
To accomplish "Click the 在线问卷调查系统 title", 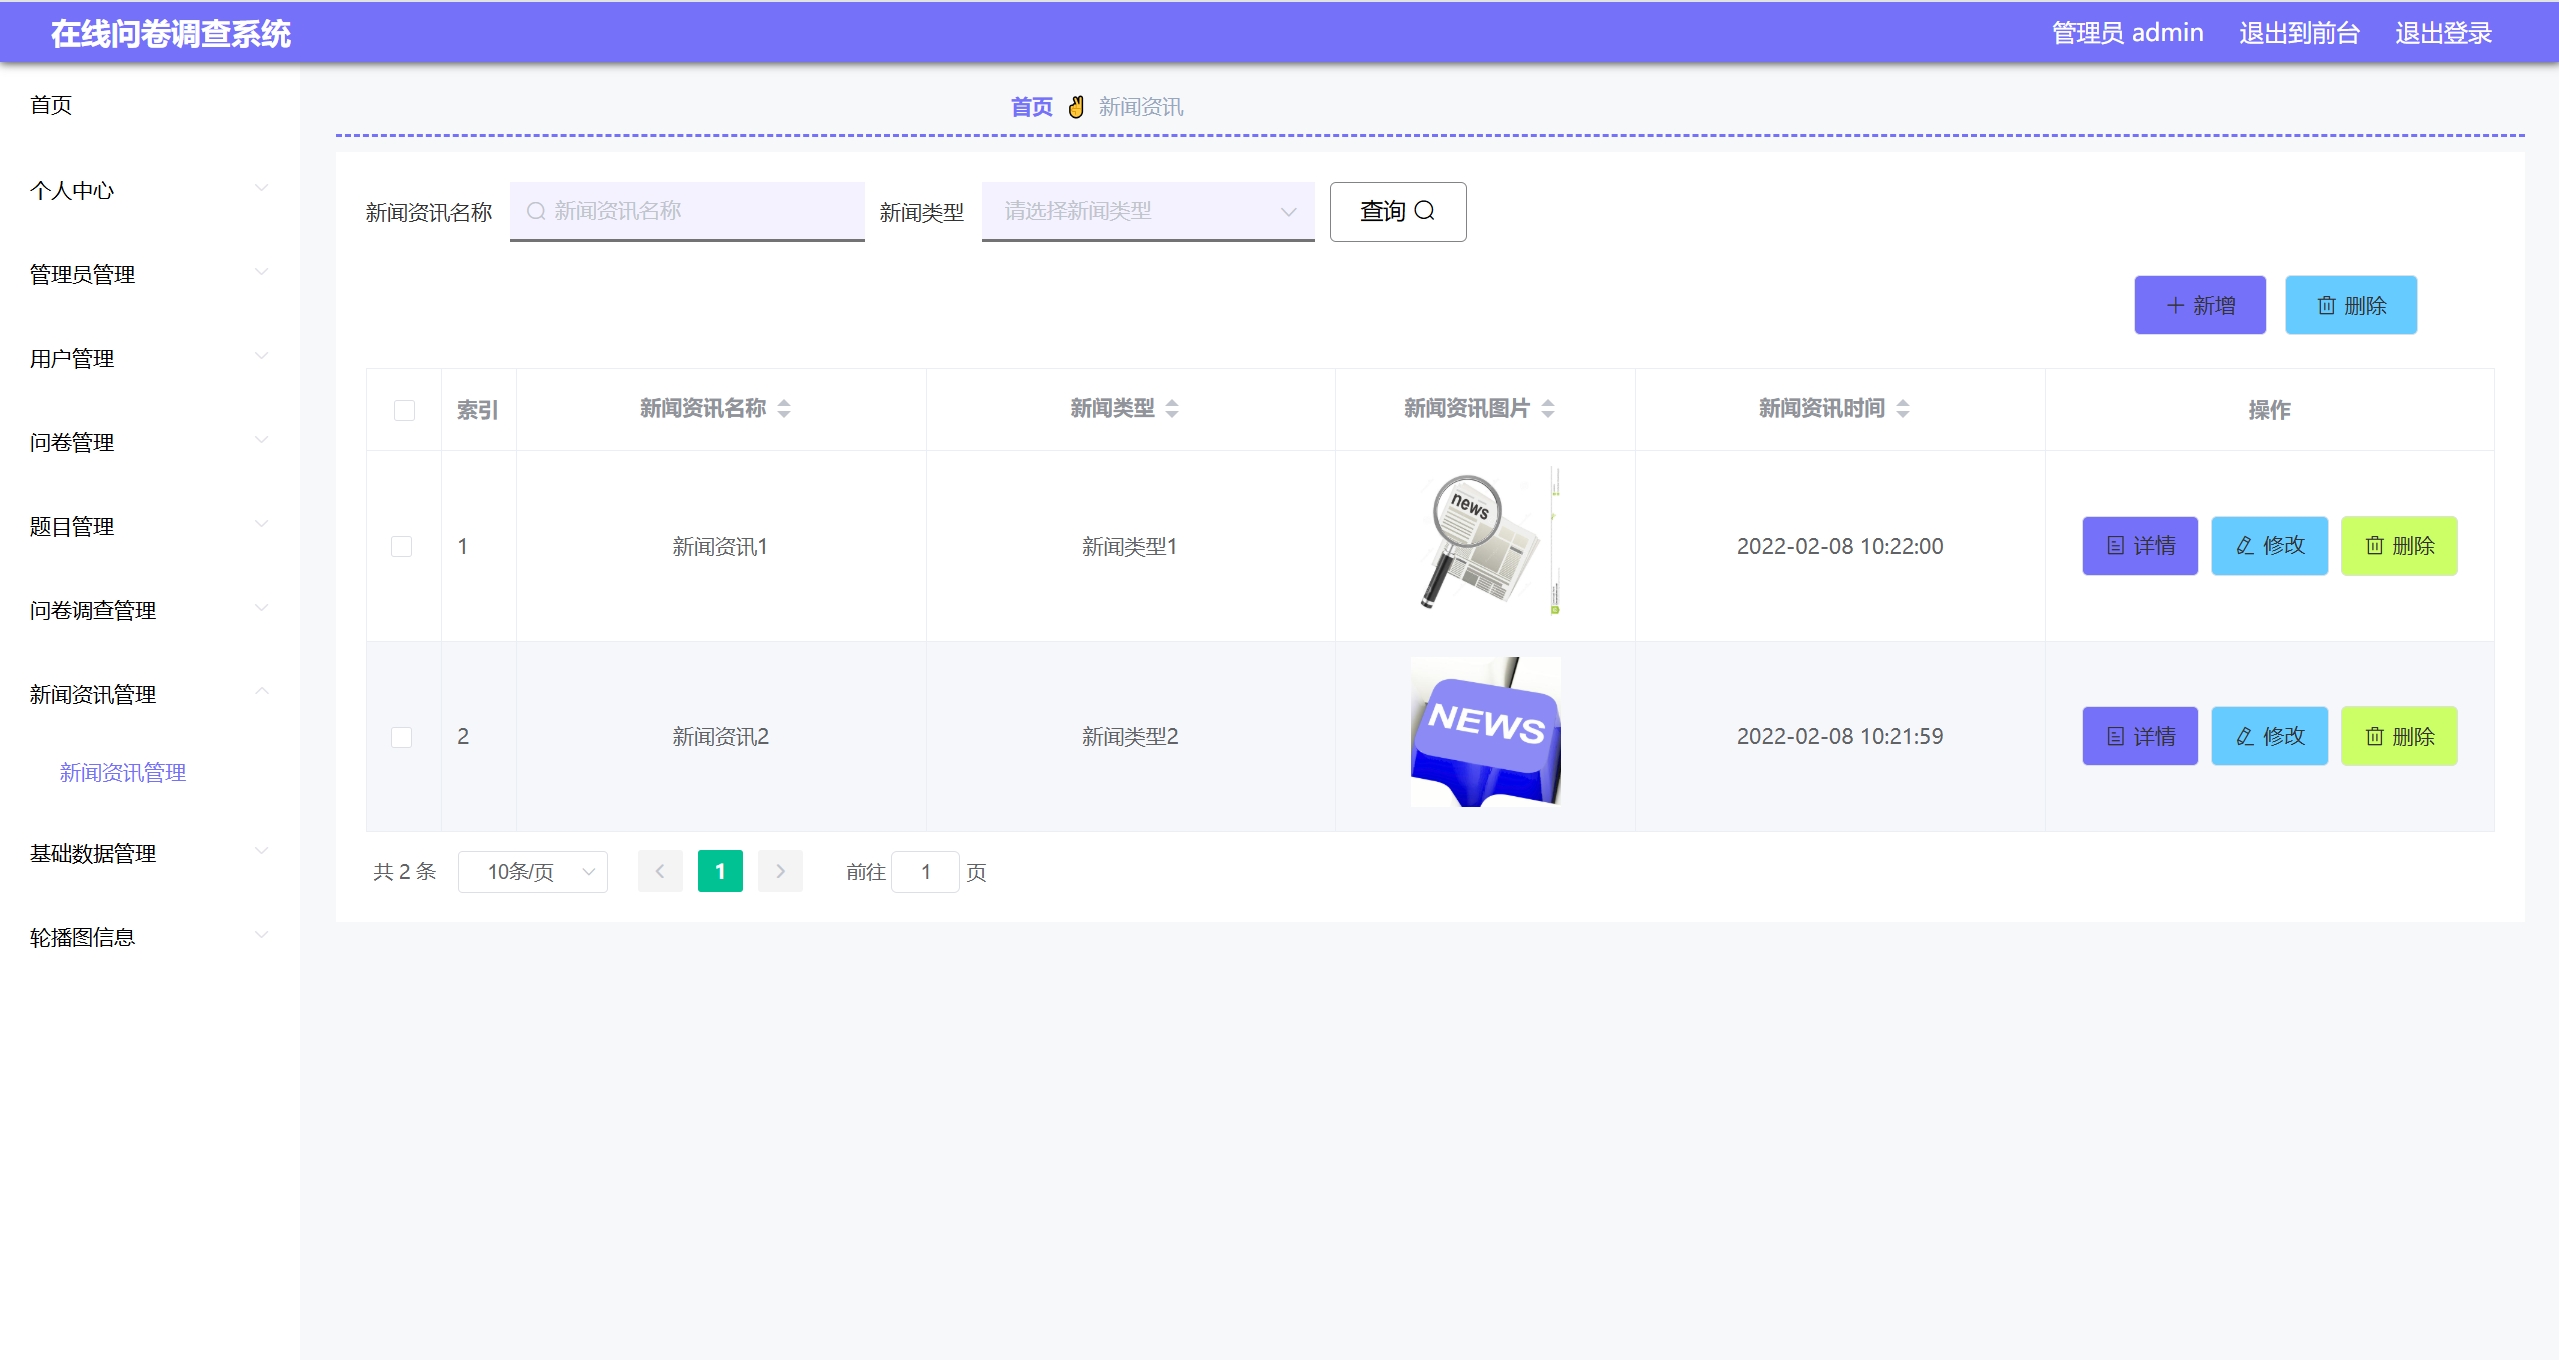I will (x=171, y=34).
